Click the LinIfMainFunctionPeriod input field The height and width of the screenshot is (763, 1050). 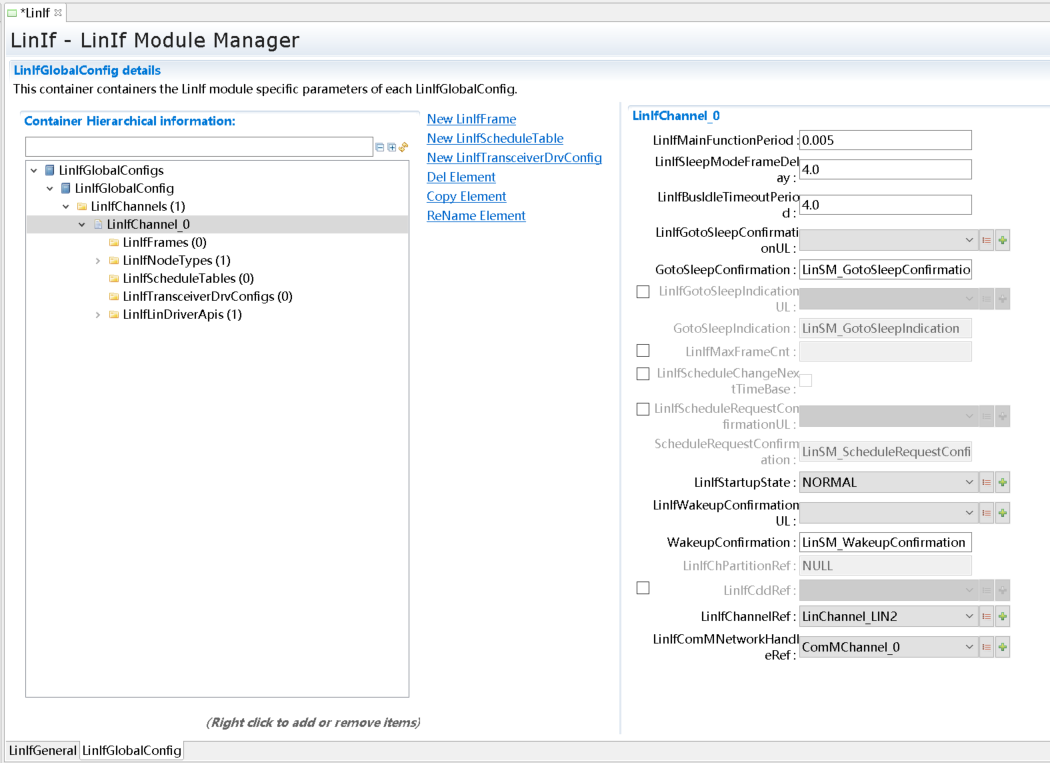(x=885, y=140)
